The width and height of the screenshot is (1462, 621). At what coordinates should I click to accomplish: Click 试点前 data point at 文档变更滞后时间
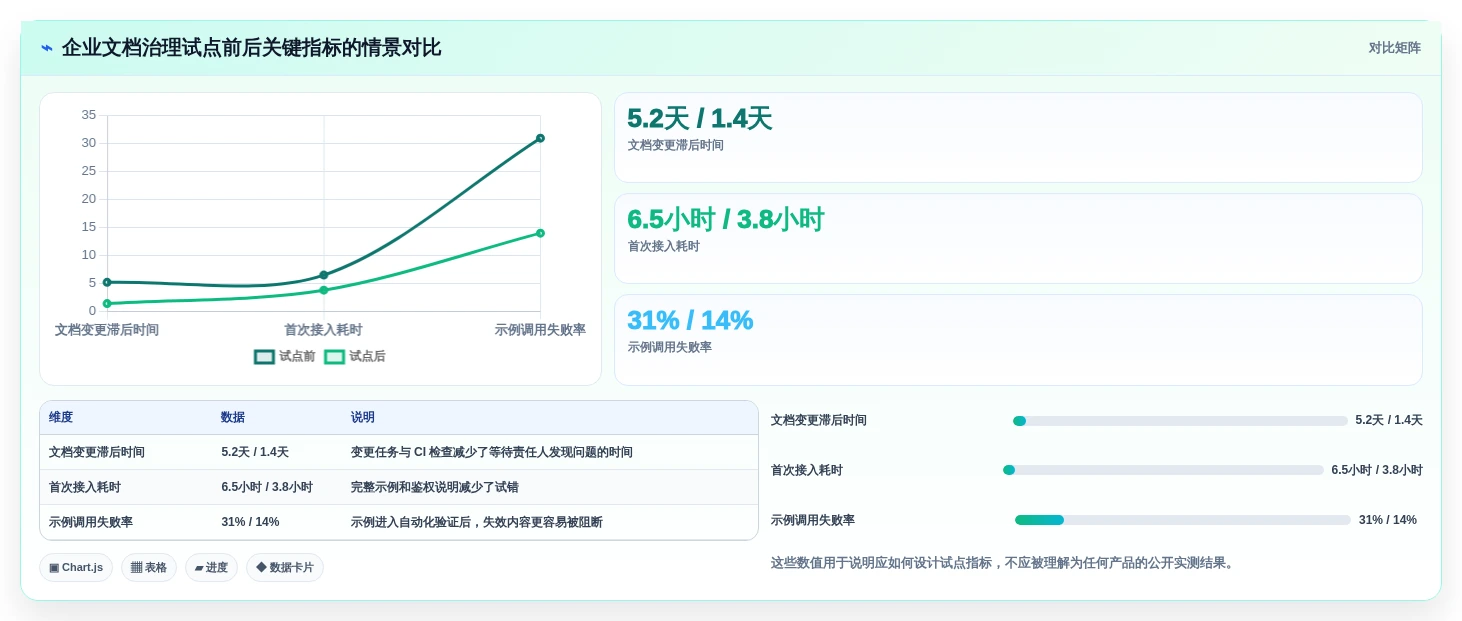pyautogui.click(x=107, y=282)
